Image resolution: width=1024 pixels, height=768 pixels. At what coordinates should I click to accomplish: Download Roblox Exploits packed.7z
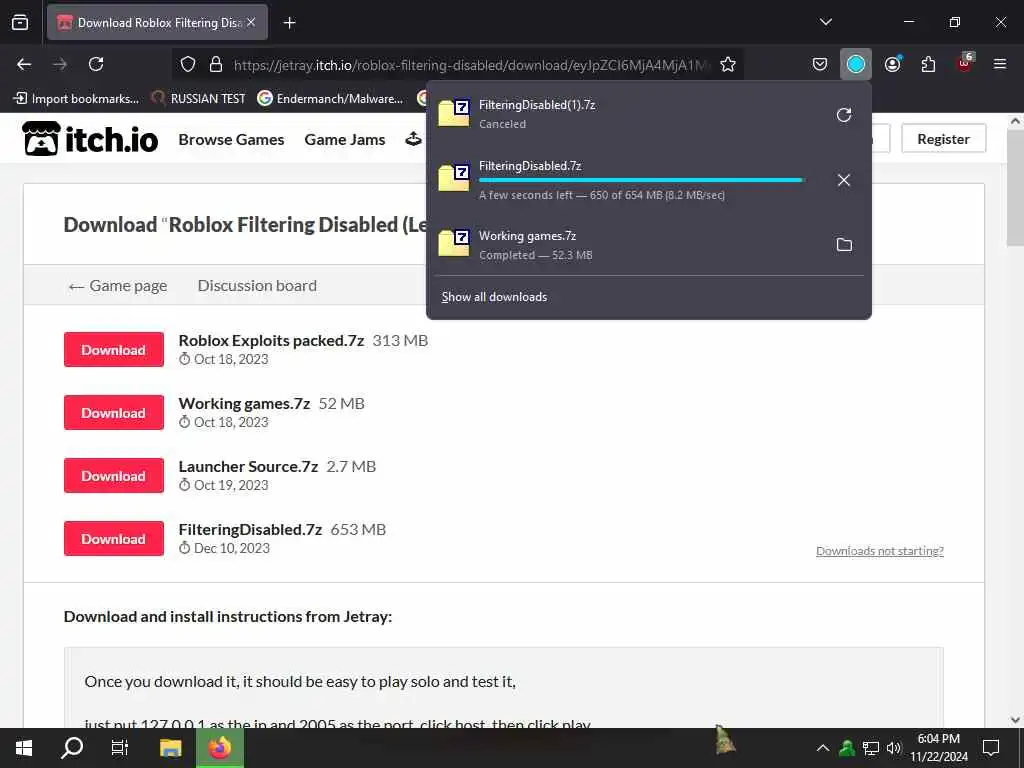coord(114,349)
